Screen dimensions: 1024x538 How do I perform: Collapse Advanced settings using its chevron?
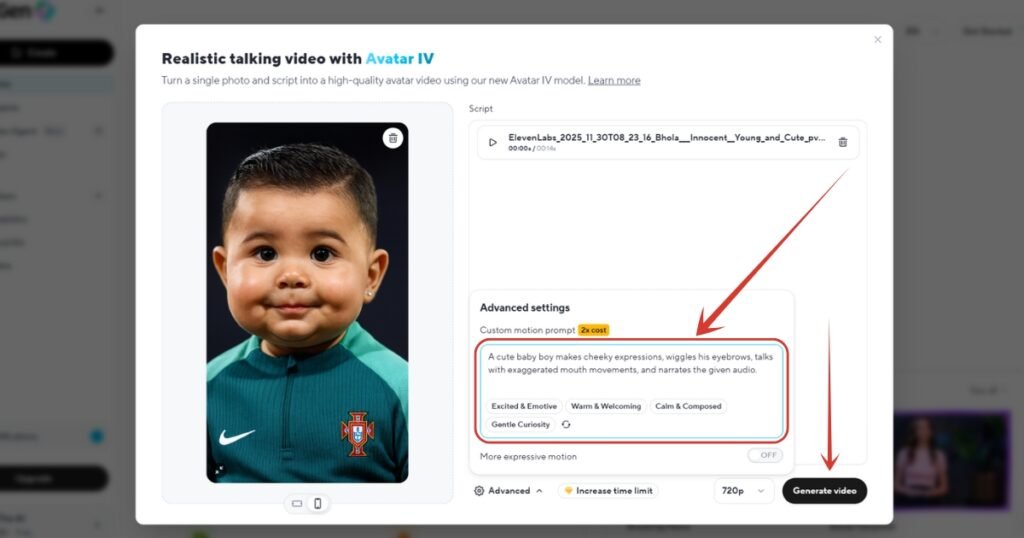(540, 491)
